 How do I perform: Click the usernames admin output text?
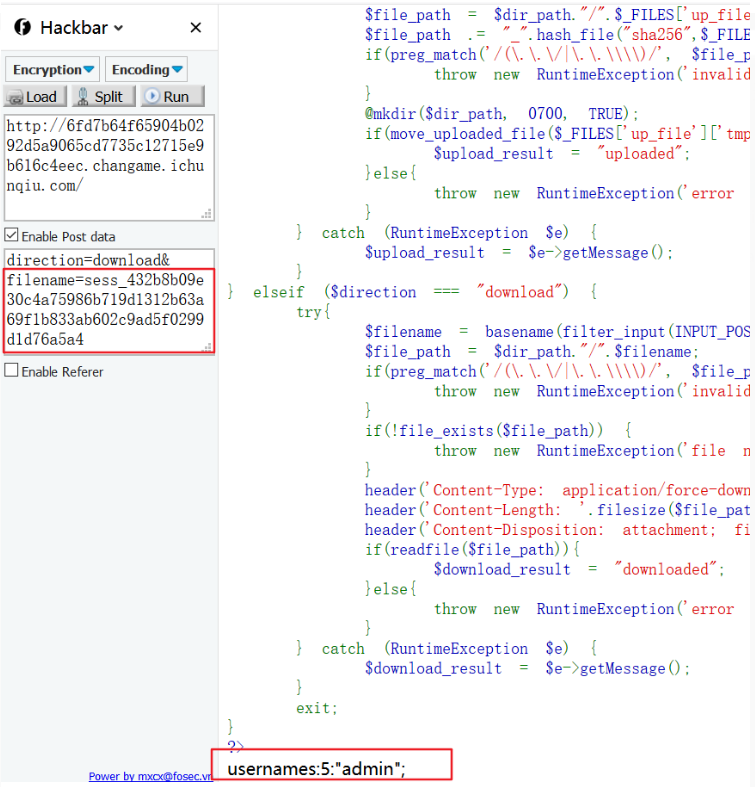click(316, 768)
